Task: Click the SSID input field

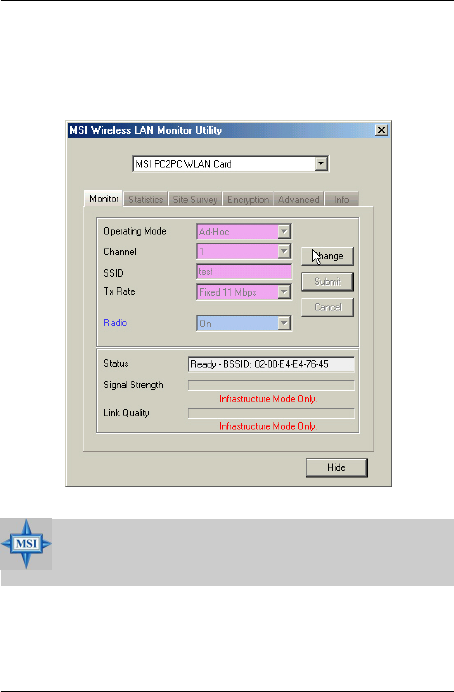Action: point(244,272)
